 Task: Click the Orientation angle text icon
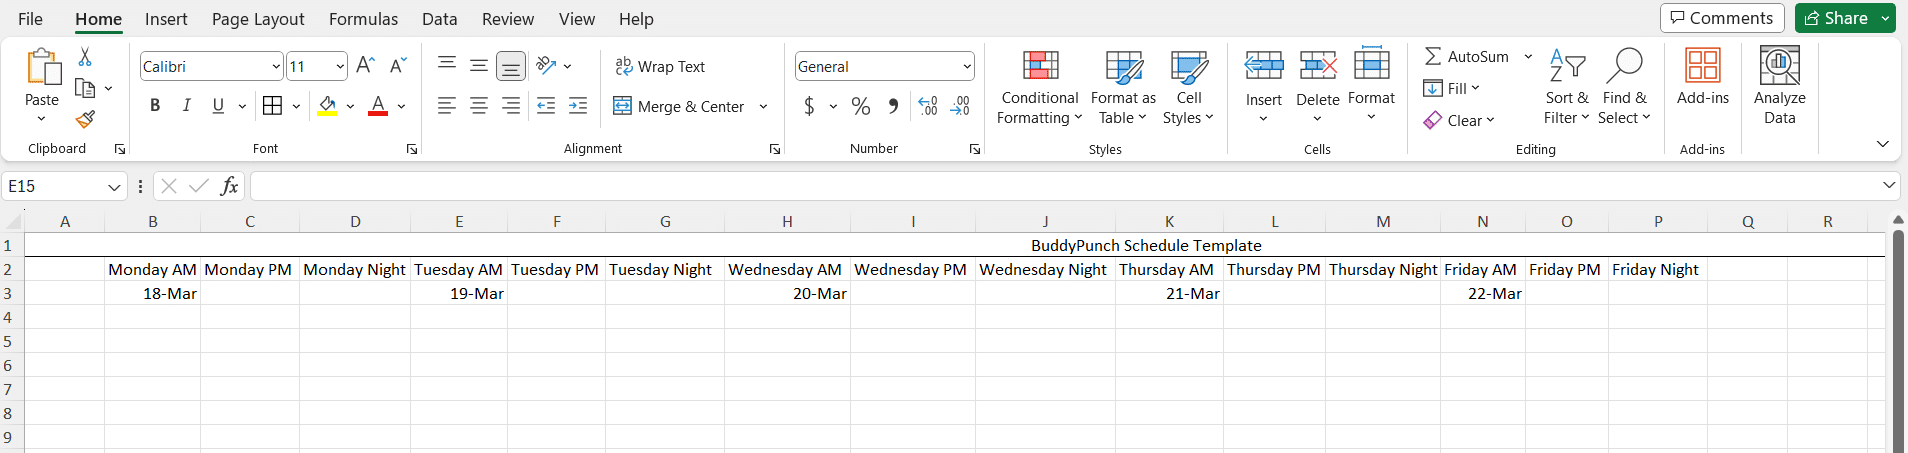pyautogui.click(x=546, y=66)
